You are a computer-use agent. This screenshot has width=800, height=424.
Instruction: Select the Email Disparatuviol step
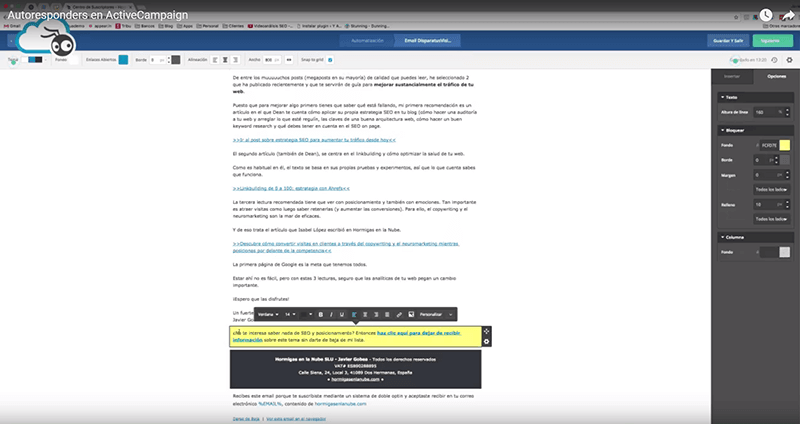coord(428,40)
